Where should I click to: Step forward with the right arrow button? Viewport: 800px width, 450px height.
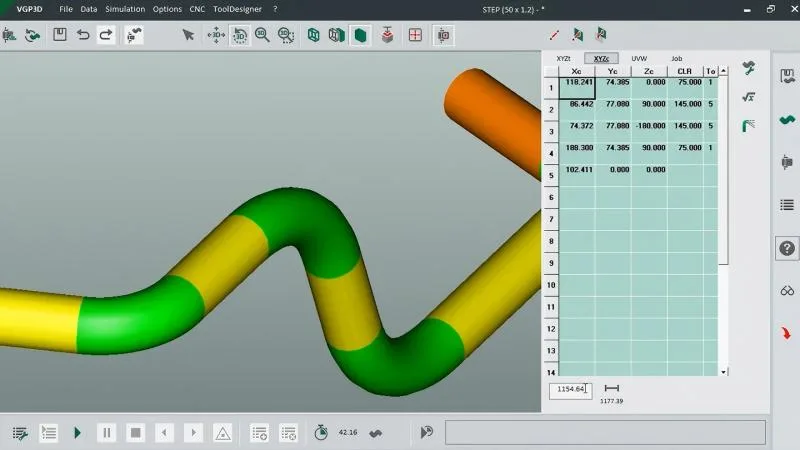193,433
